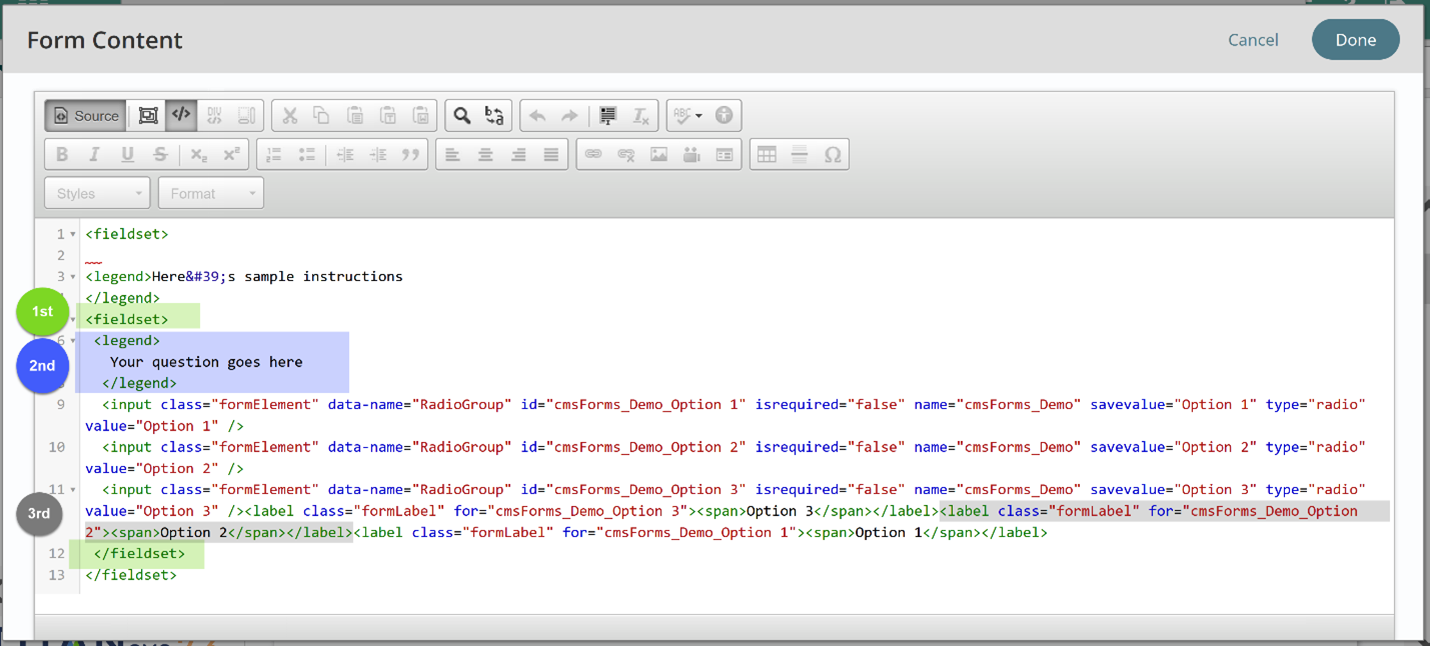Toggle the Source view button
This screenshot has height=646, width=1430.
tap(86, 116)
